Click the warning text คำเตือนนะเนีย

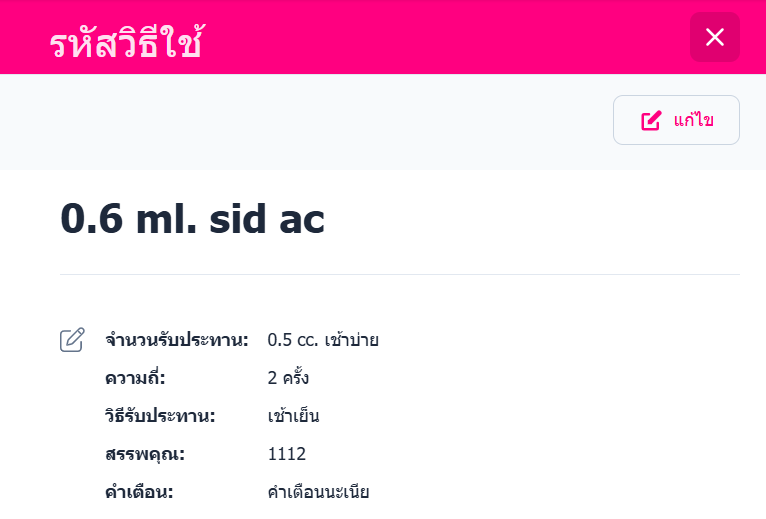pyautogui.click(x=318, y=492)
